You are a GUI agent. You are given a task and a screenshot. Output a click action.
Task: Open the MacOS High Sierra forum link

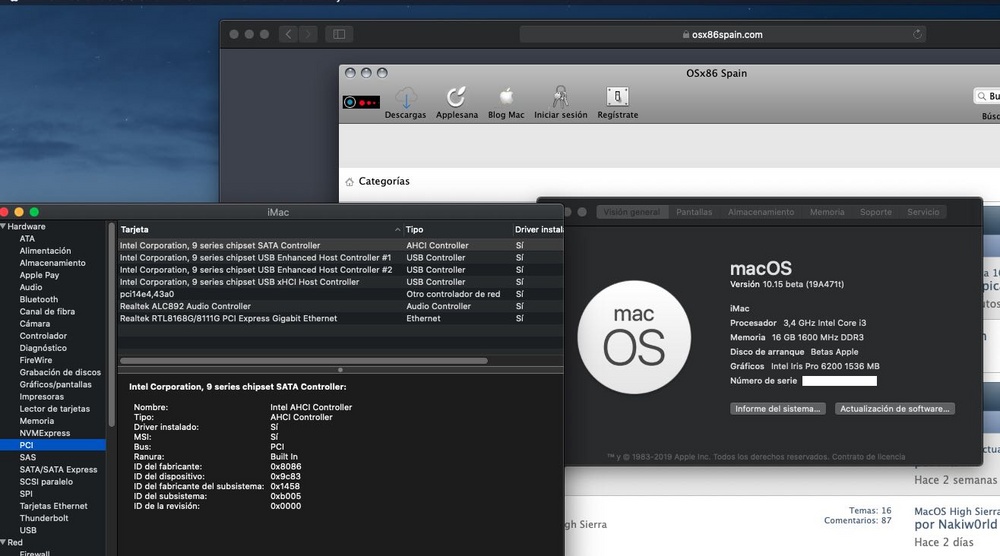[957, 511]
